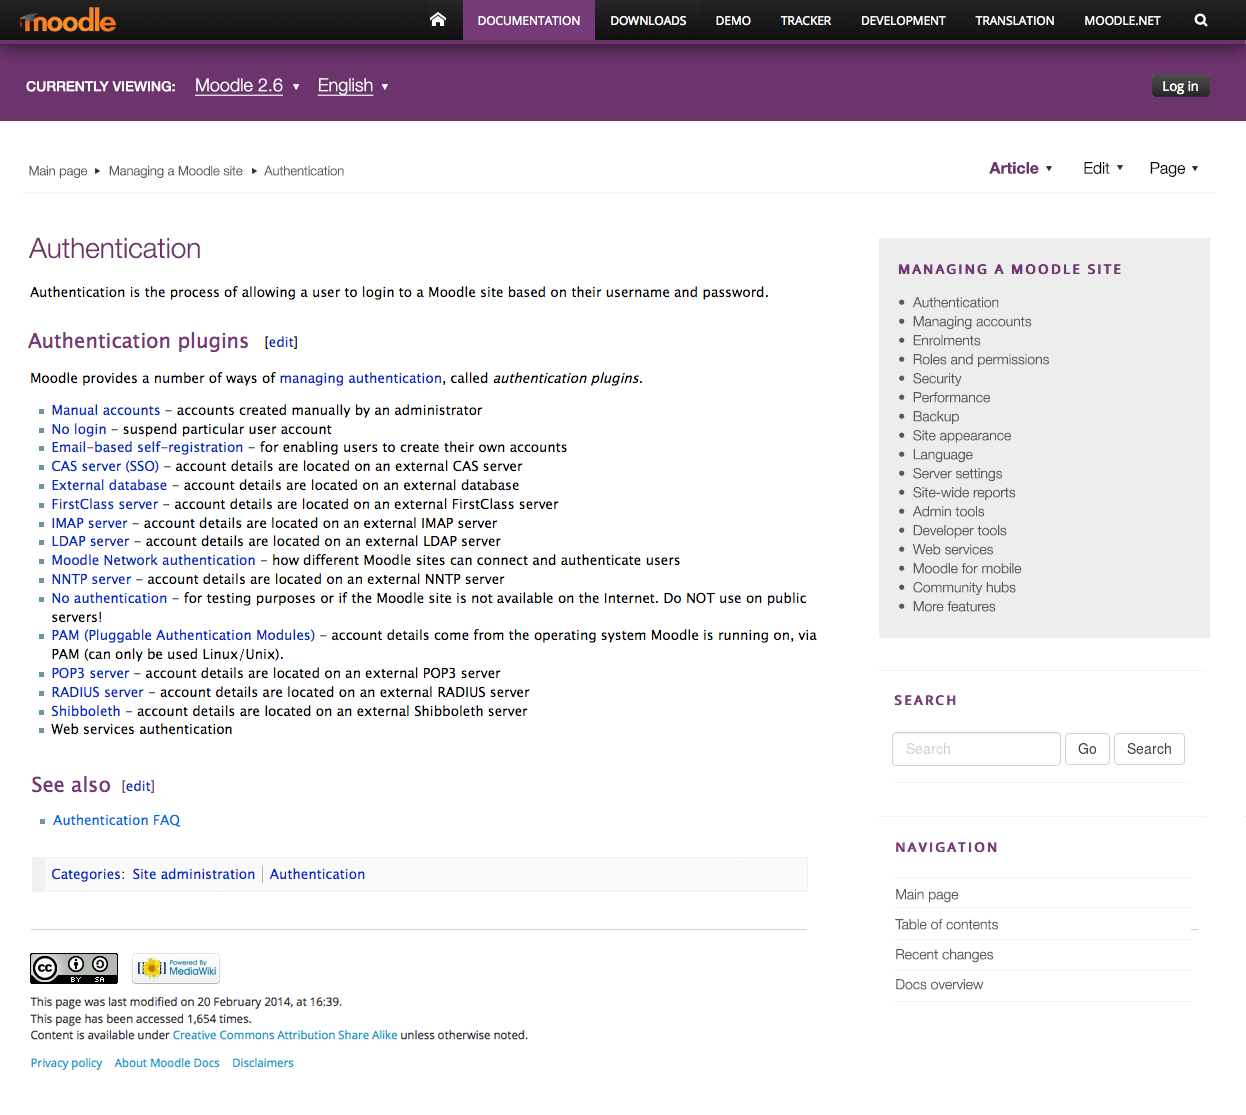The image size is (1246, 1115).
Task: Follow the Main page breadcrumb link
Action: [58, 171]
